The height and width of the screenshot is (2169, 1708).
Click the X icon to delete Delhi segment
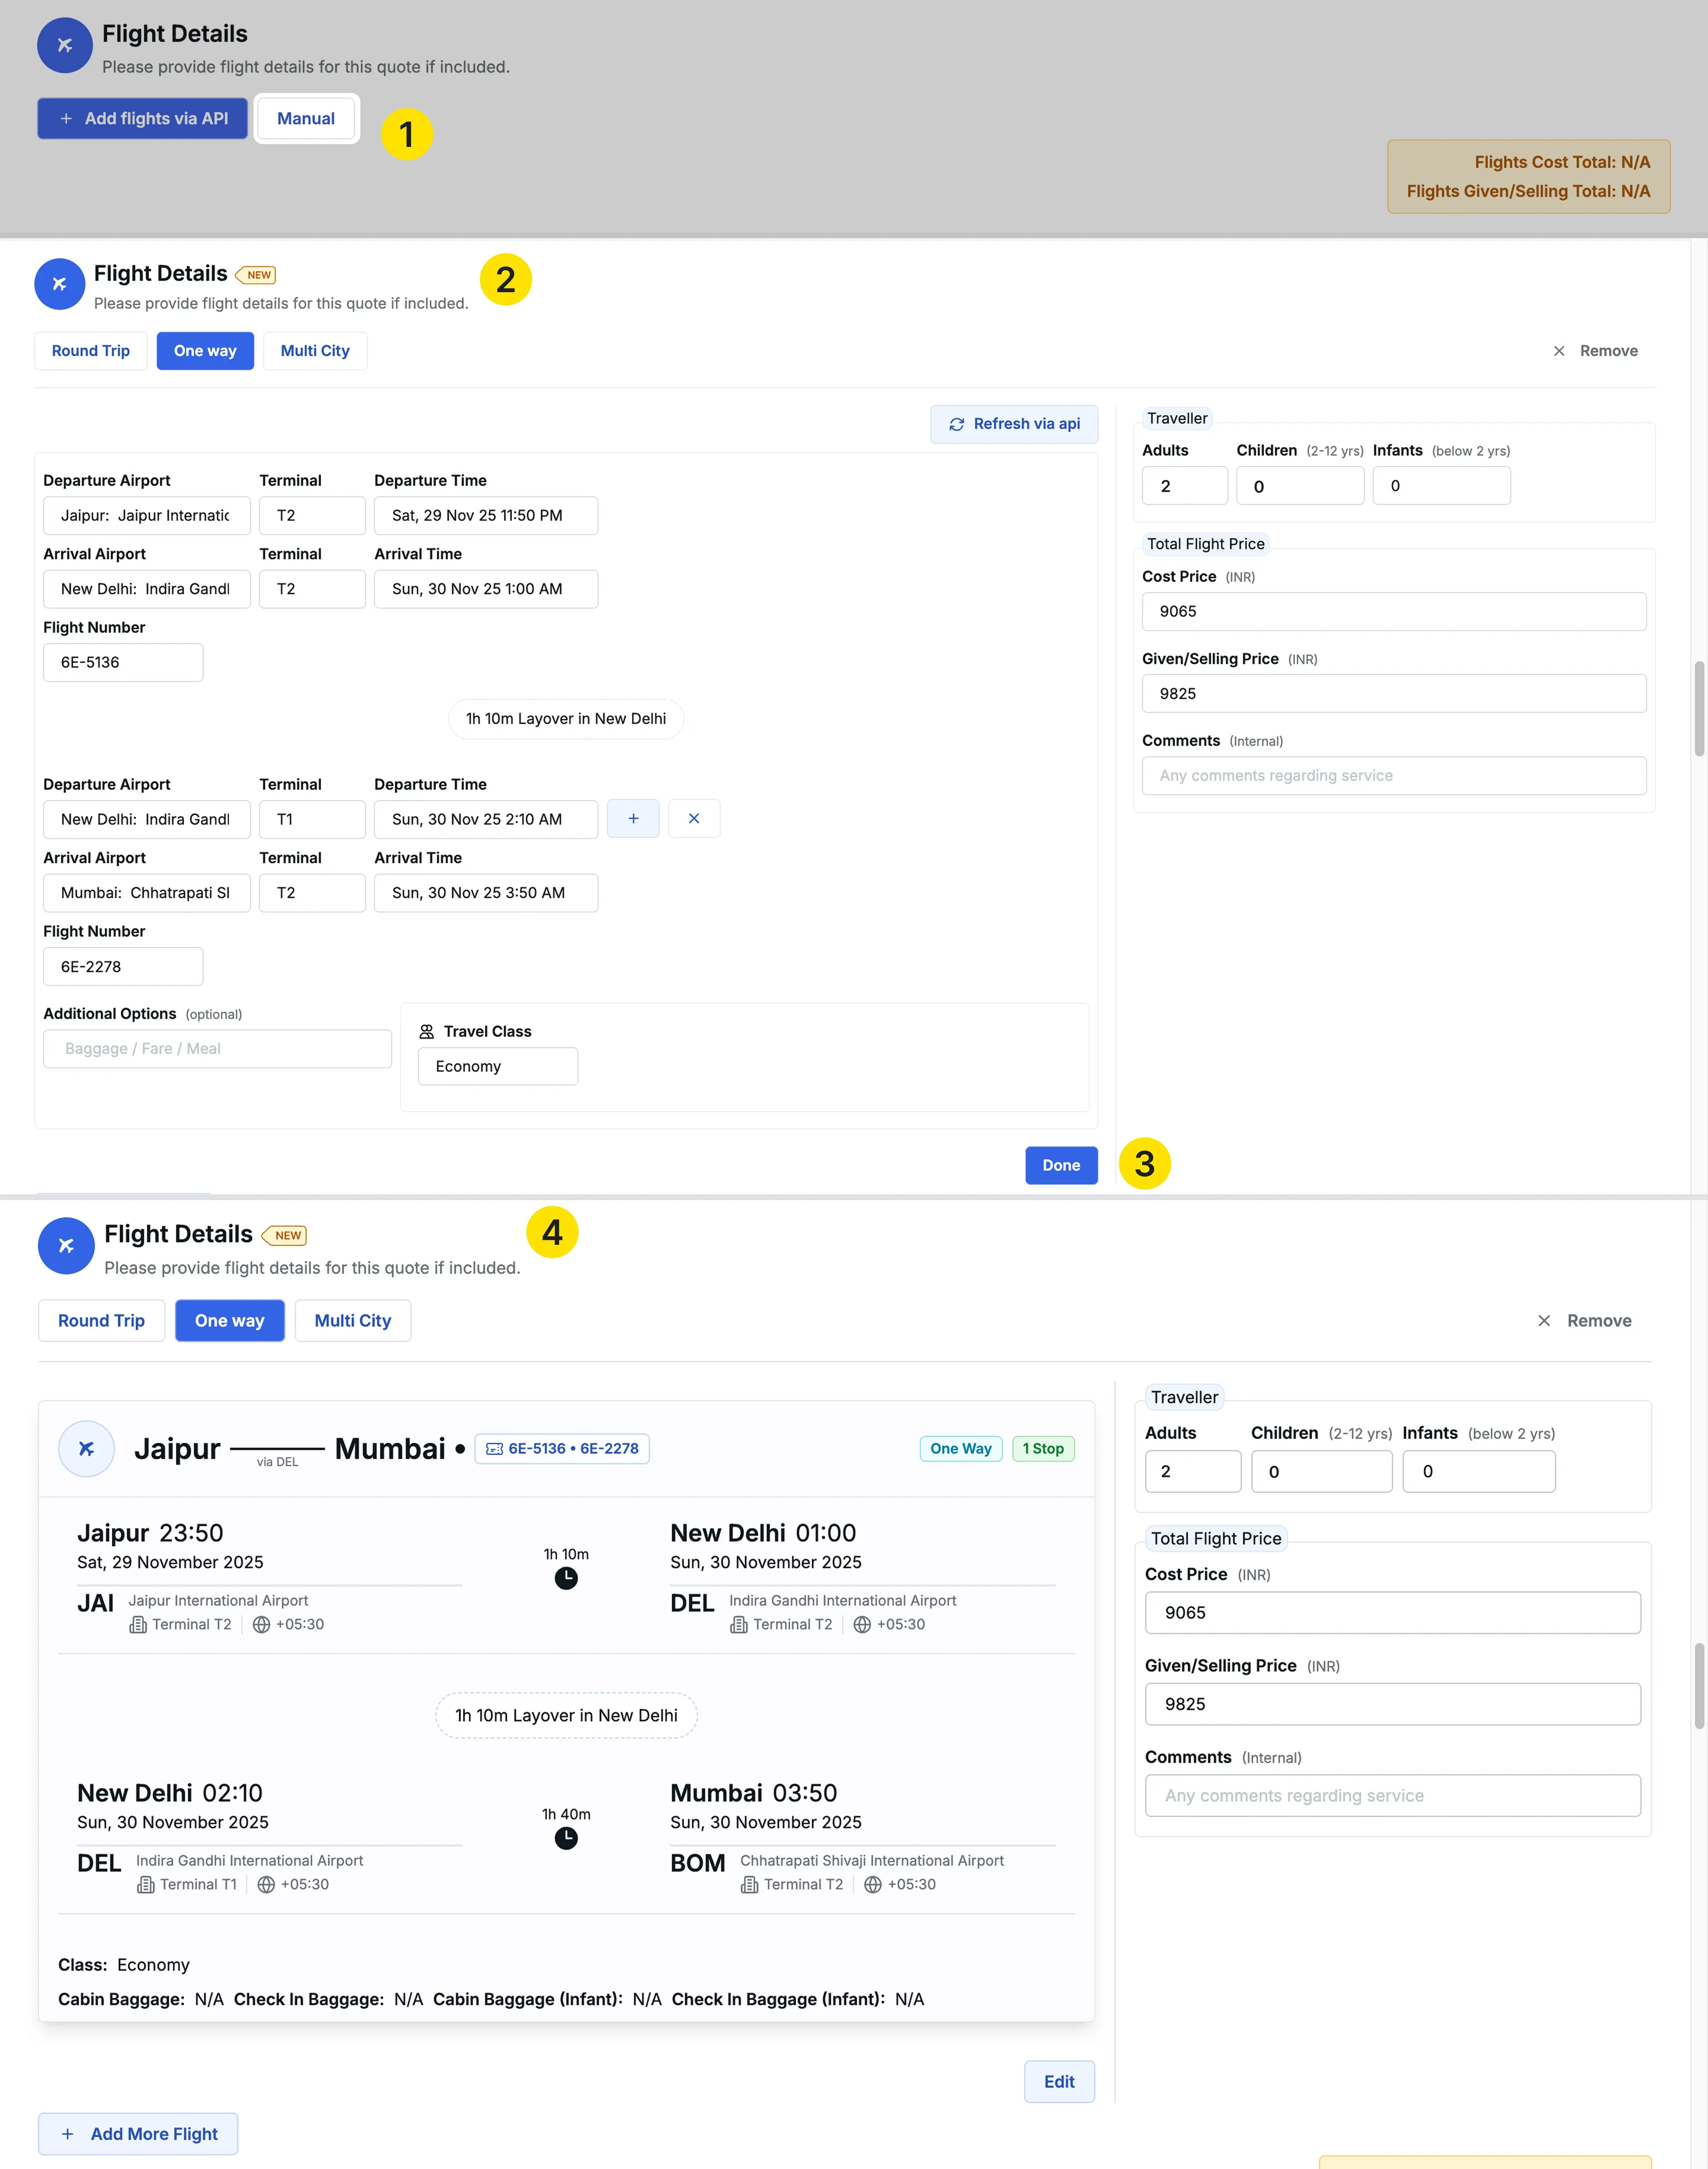pyautogui.click(x=694, y=818)
